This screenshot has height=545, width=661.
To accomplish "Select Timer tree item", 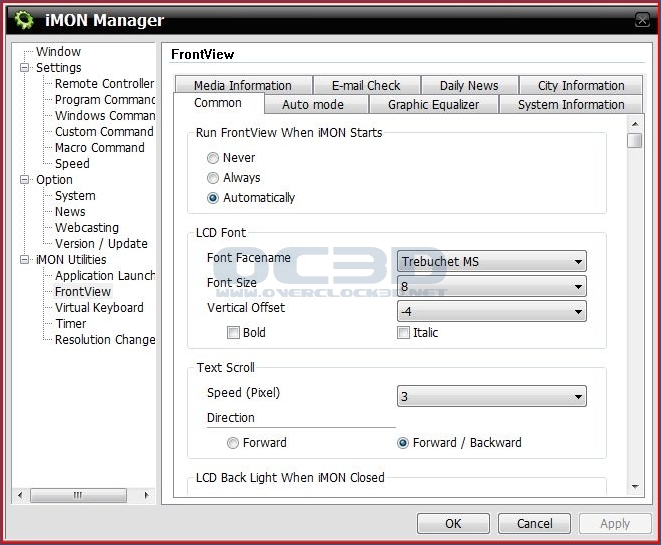I will (x=71, y=324).
